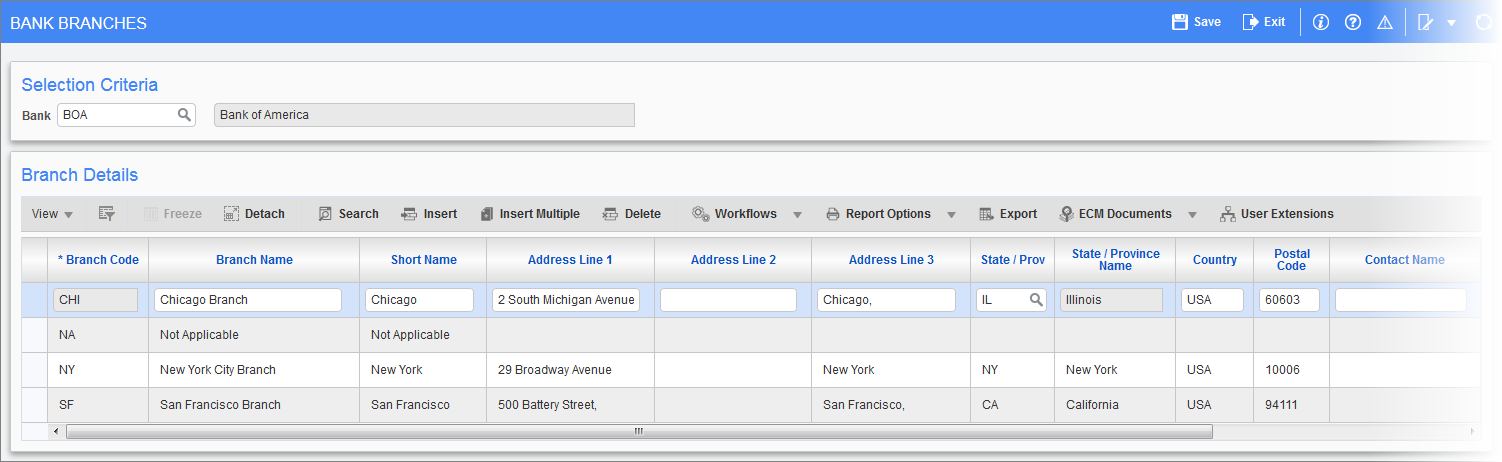This screenshot has height=462, width=1502.
Task: Click the Delete row button
Action: coord(631,214)
